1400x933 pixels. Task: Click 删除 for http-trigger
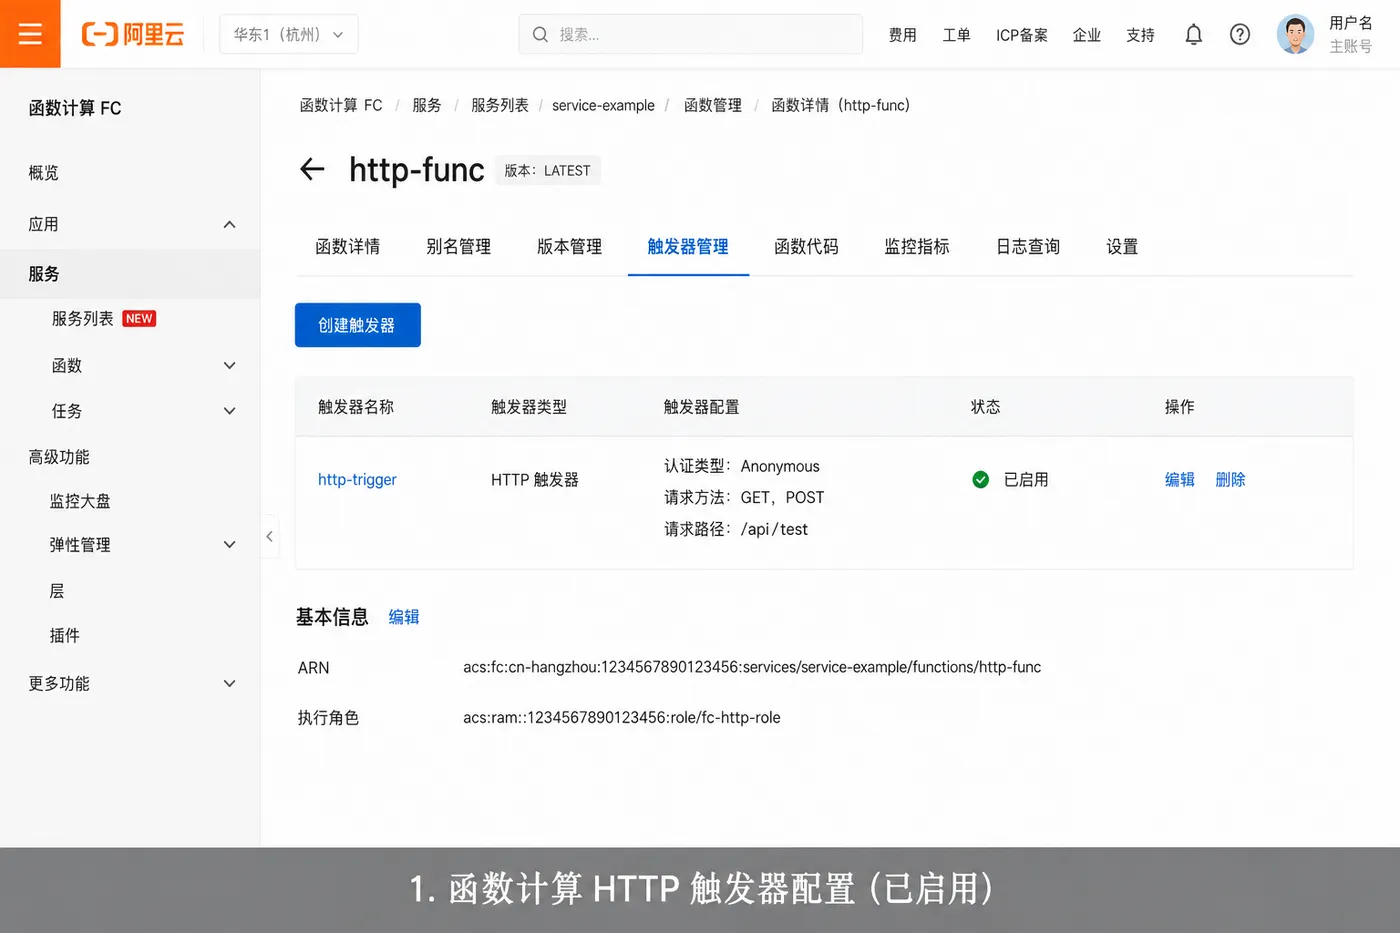pyautogui.click(x=1230, y=480)
